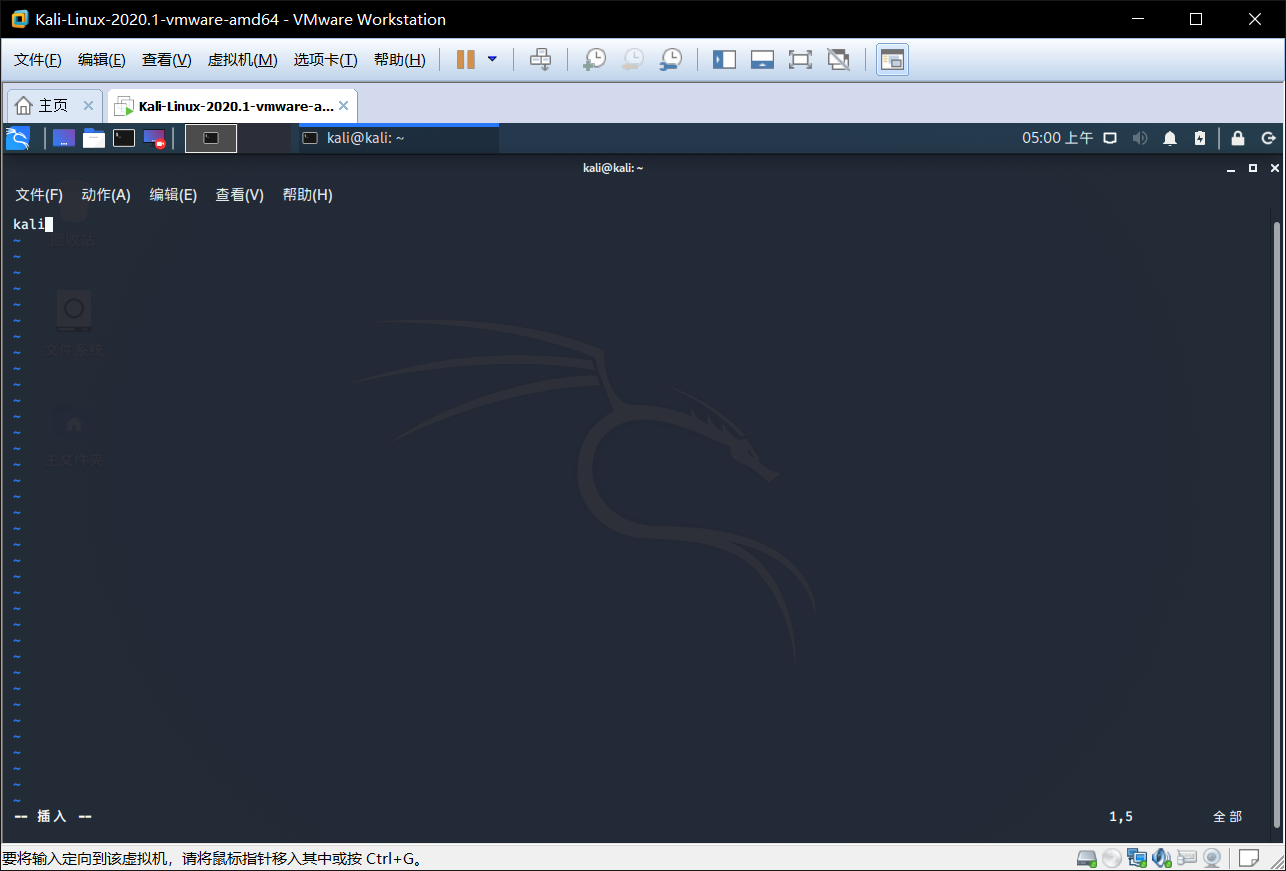Screen dimensions: 1286x871
Task: Open the 虚拟机(M) menu
Action: 242,60
